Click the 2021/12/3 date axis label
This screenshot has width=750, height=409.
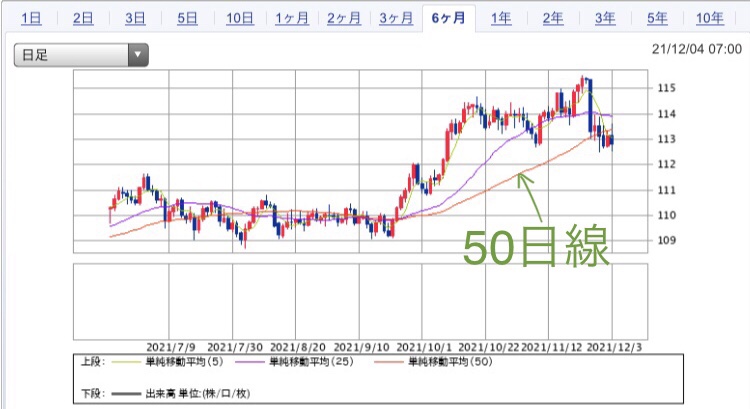tap(614, 347)
